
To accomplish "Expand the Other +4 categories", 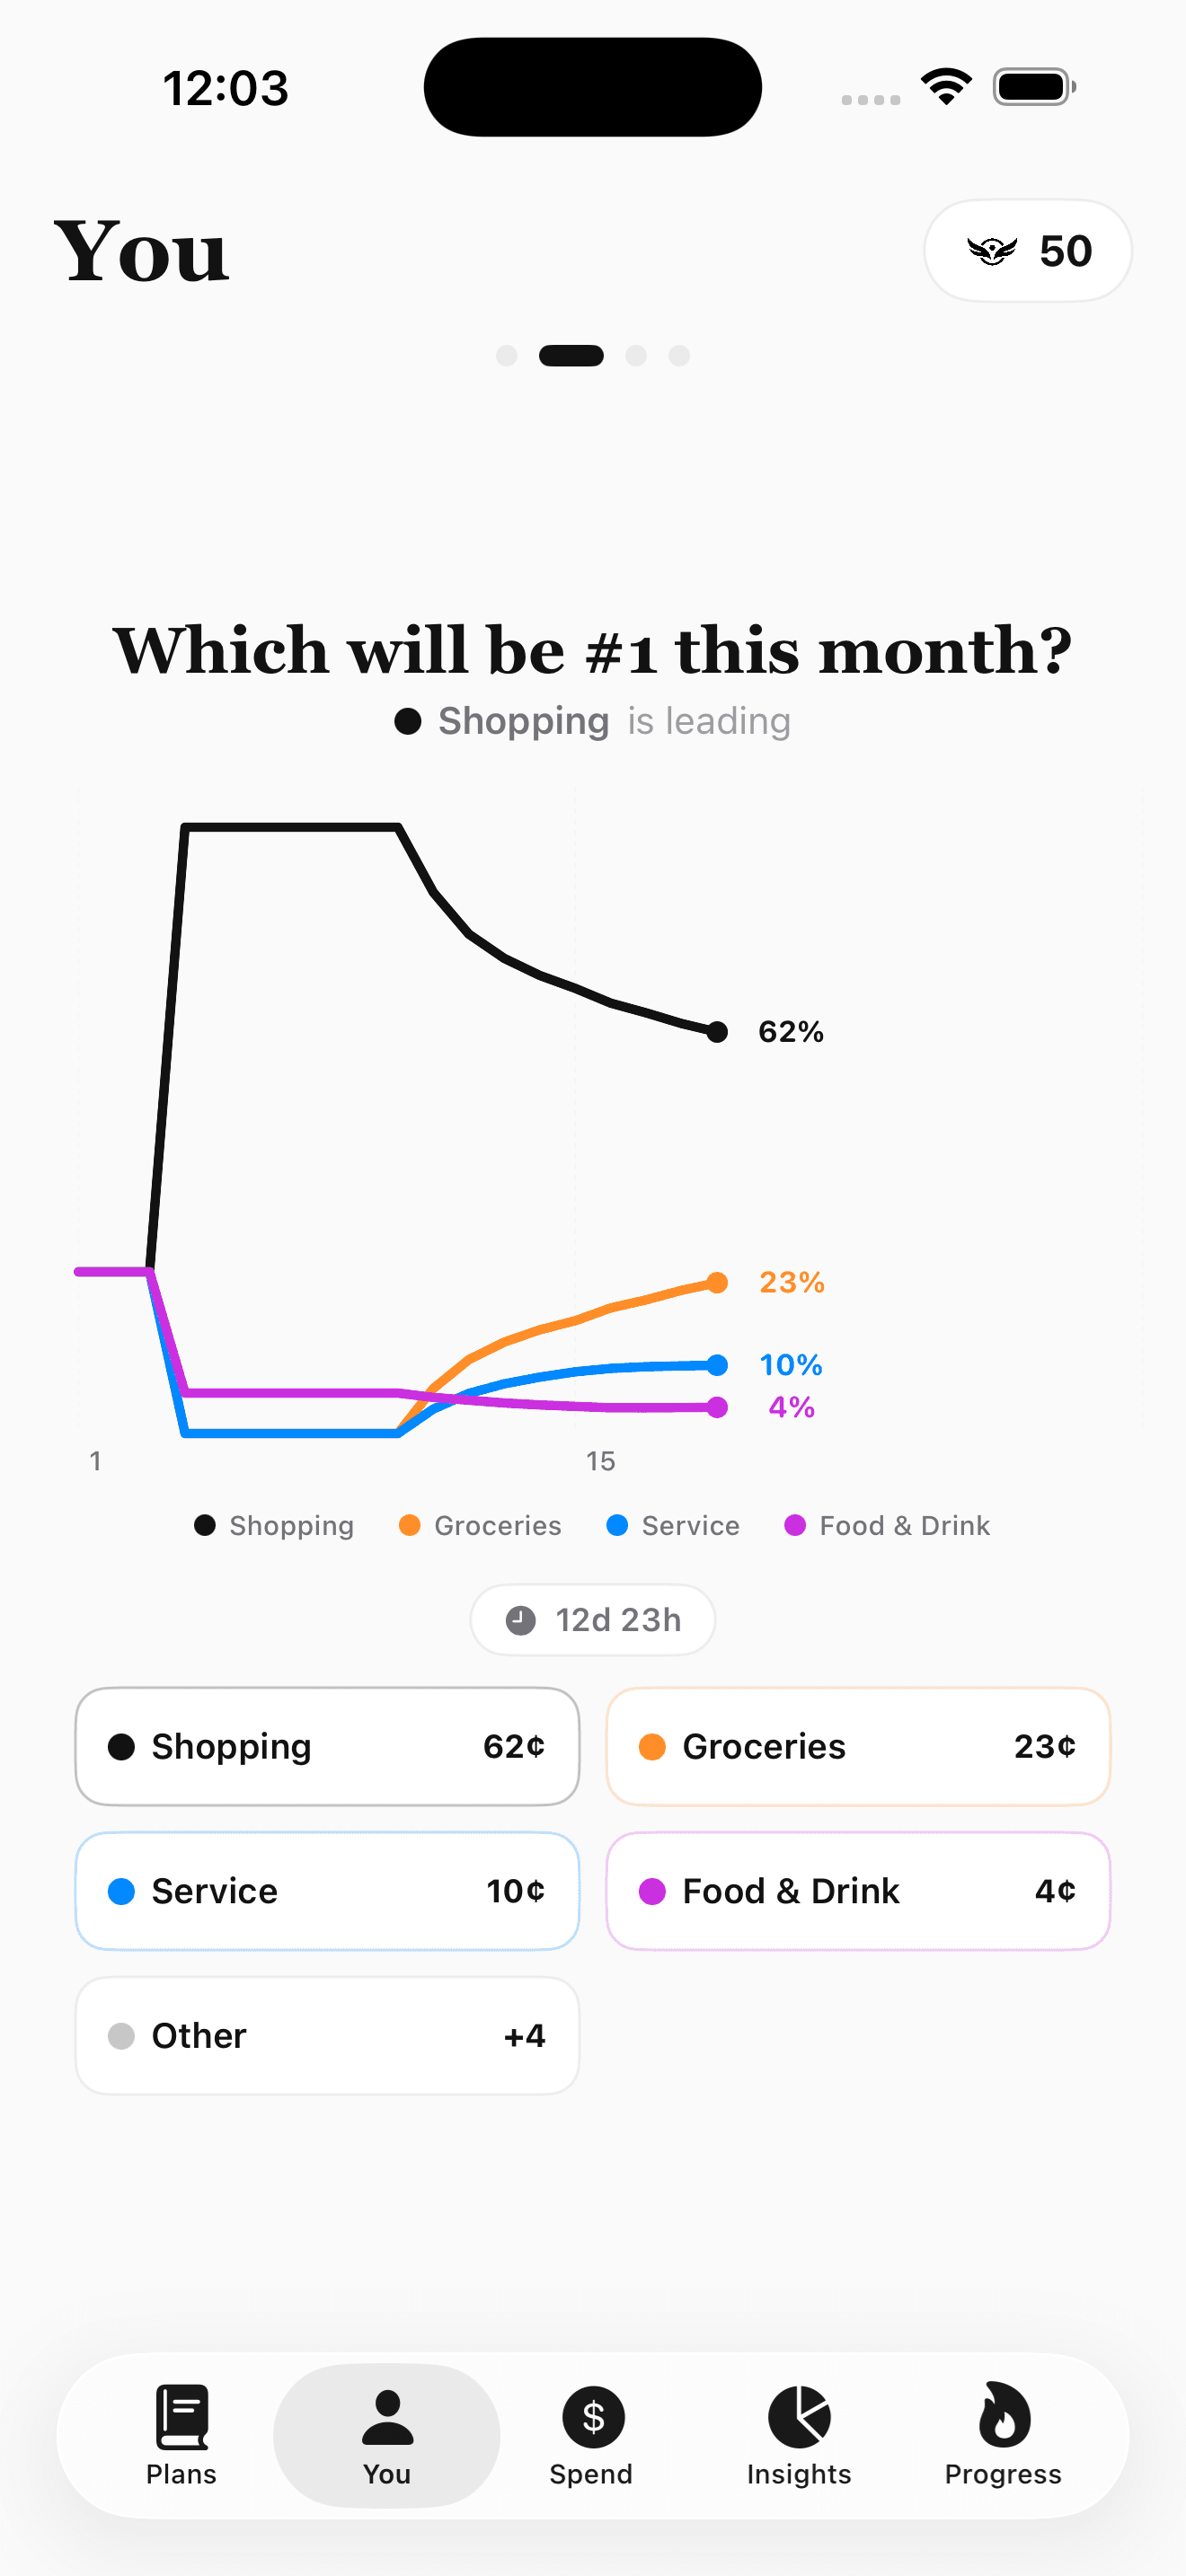I will pyautogui.click(x=327, y=2036).
